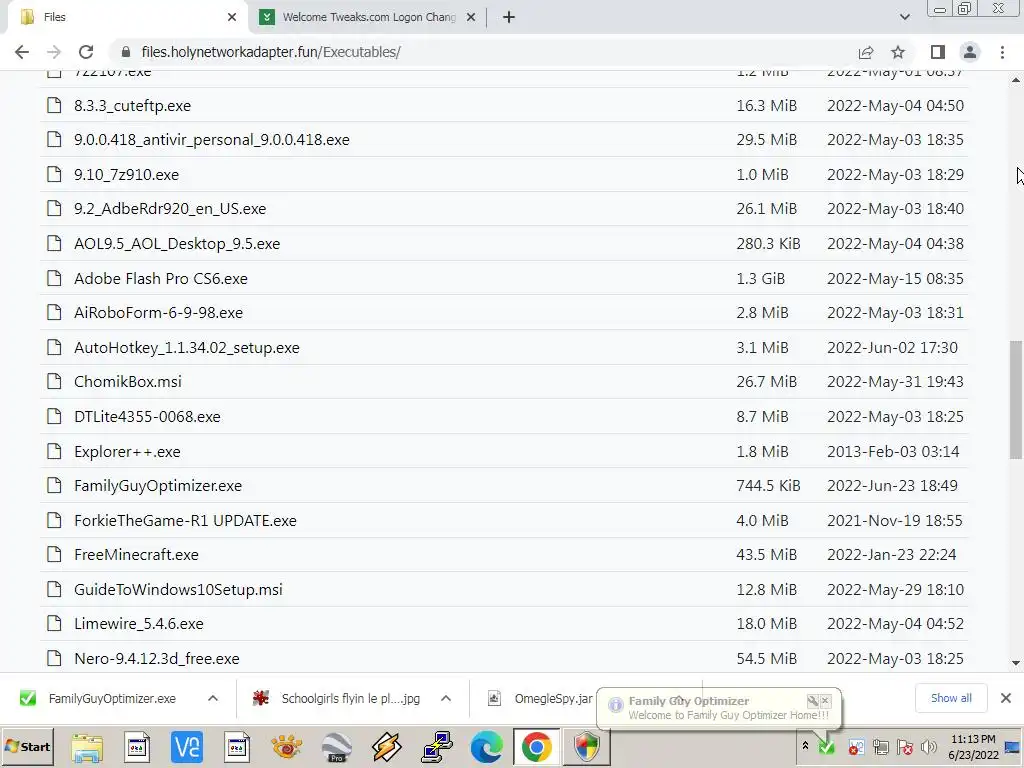
Task: Launch Google Earth Pro from the taskbar
Action: pos(336,747)
